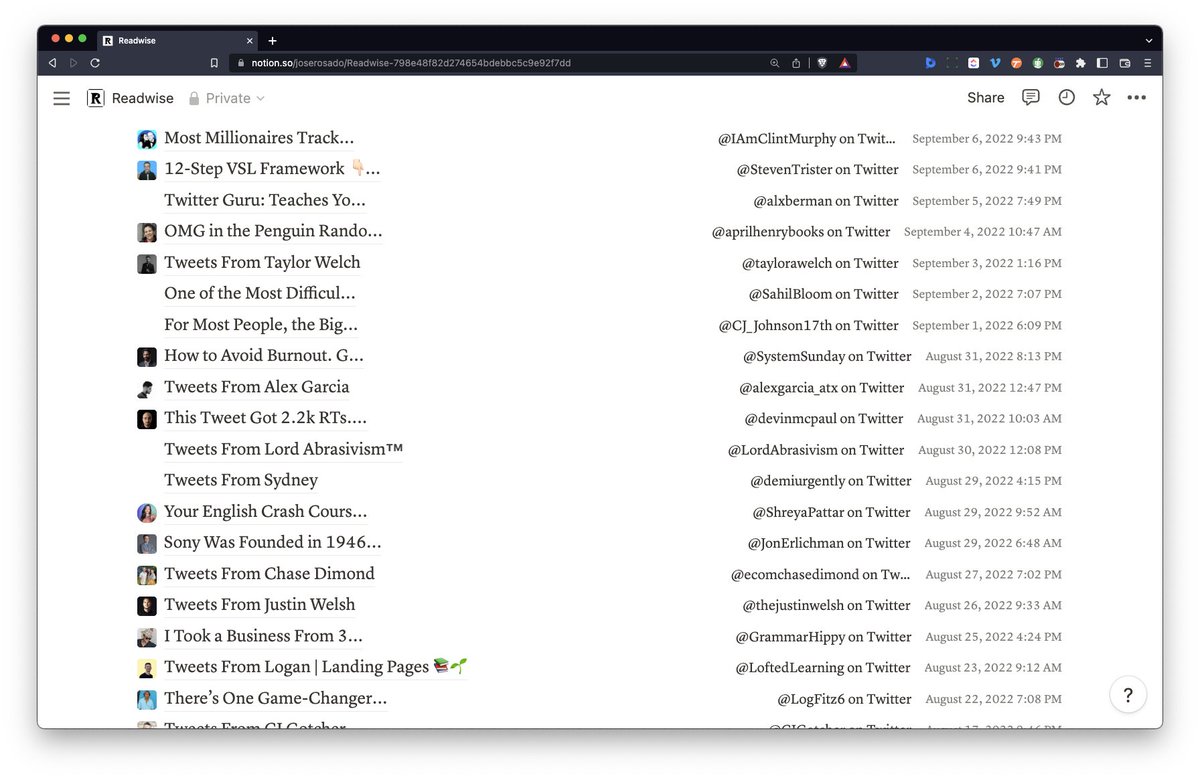Toggle the browser sidebar panel icon

point(1103,63)
